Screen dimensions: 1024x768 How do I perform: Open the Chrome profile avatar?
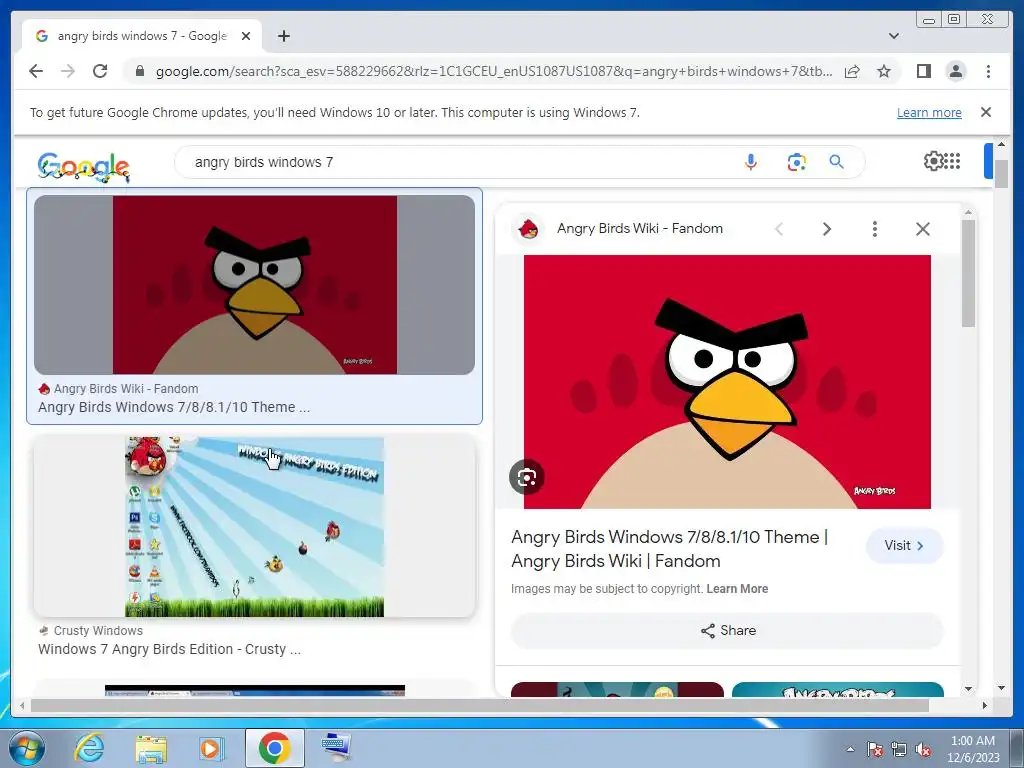pos(956,71)
